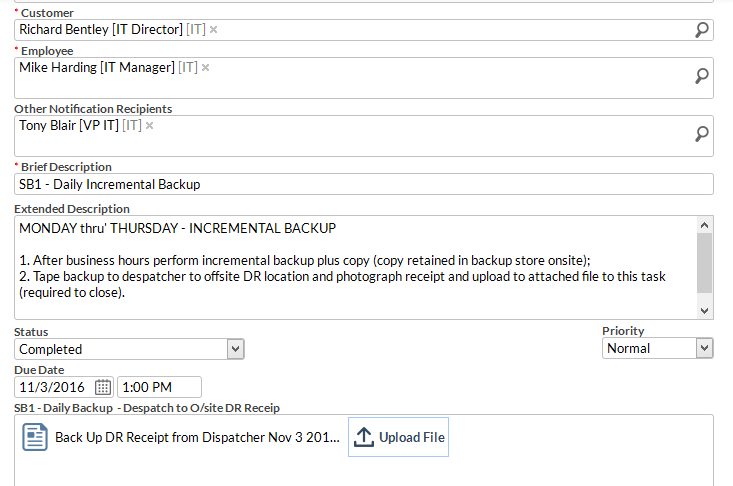
Task: Open the Due Date calendar picker
Action: point(103,387)
